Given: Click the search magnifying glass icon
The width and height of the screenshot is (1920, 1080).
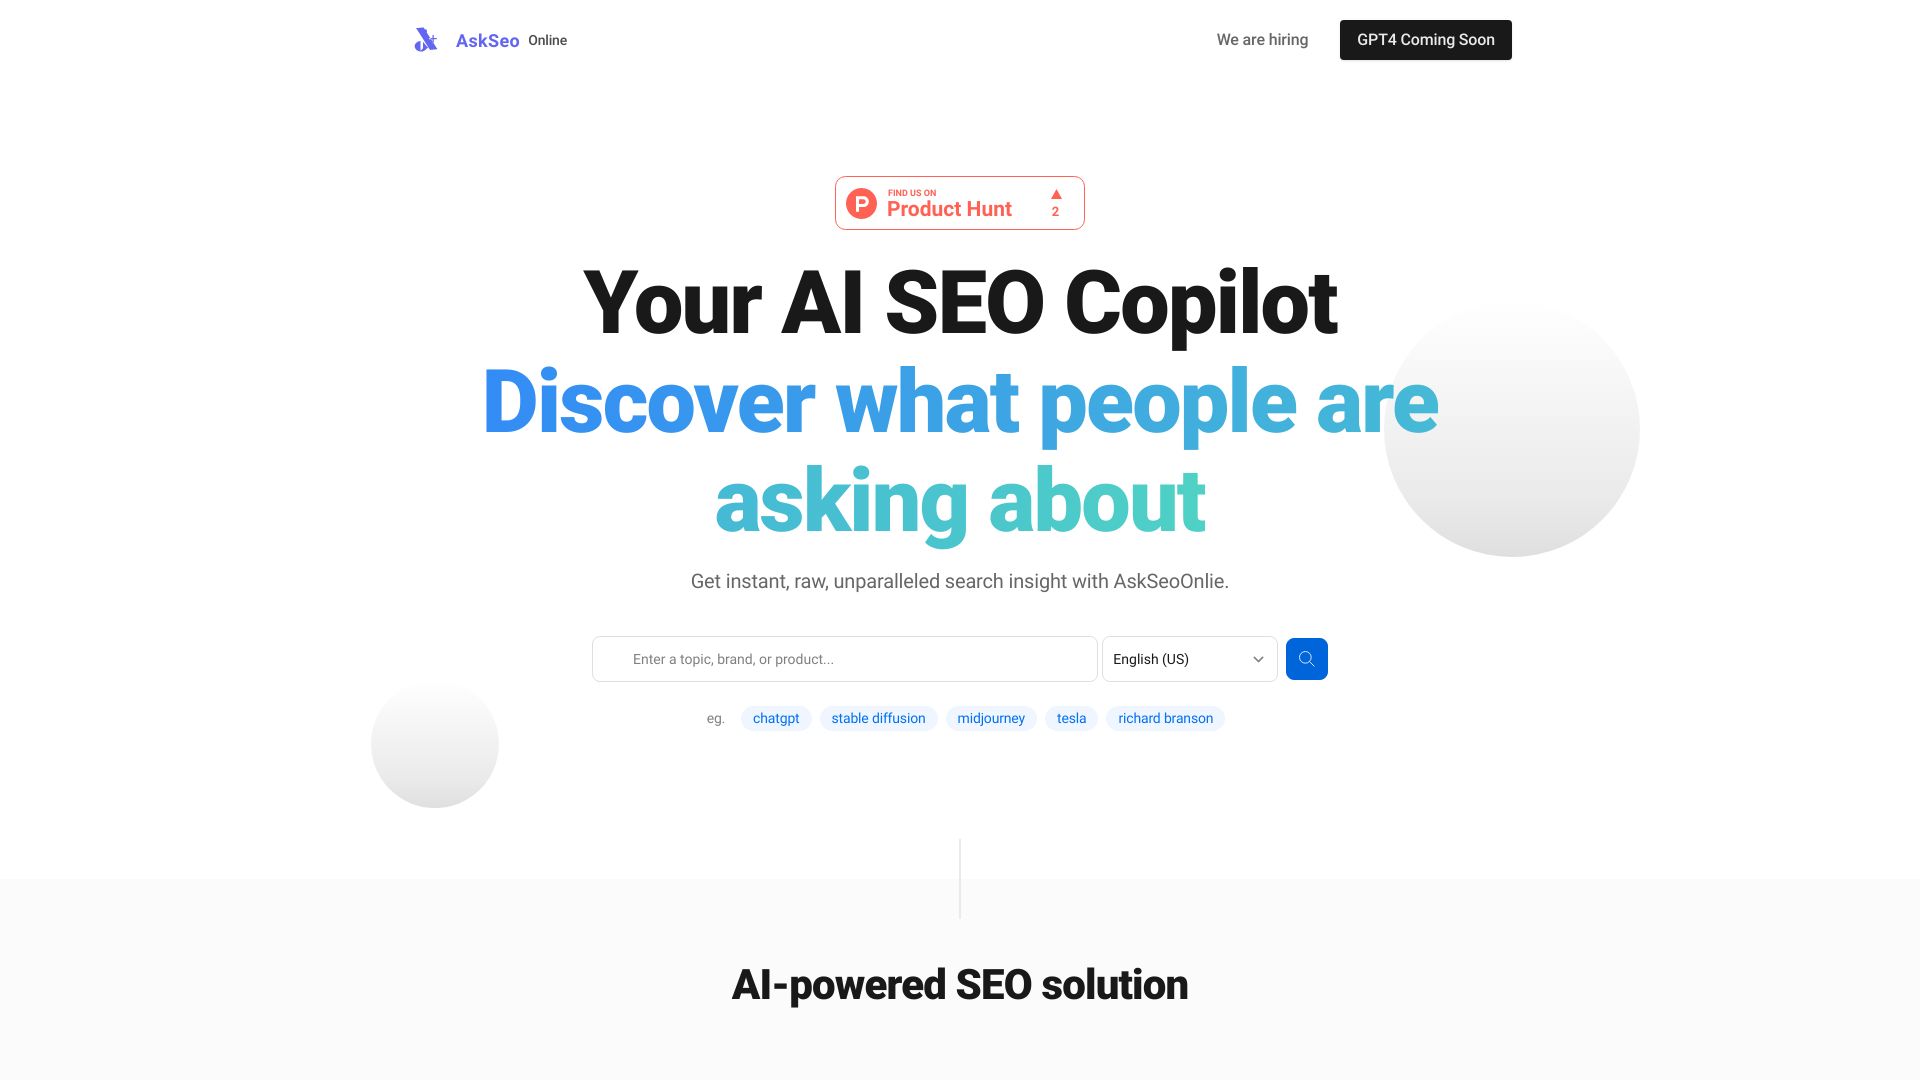Looking at the screenshot, I should pyautogui.click(x=1305, y=658).
